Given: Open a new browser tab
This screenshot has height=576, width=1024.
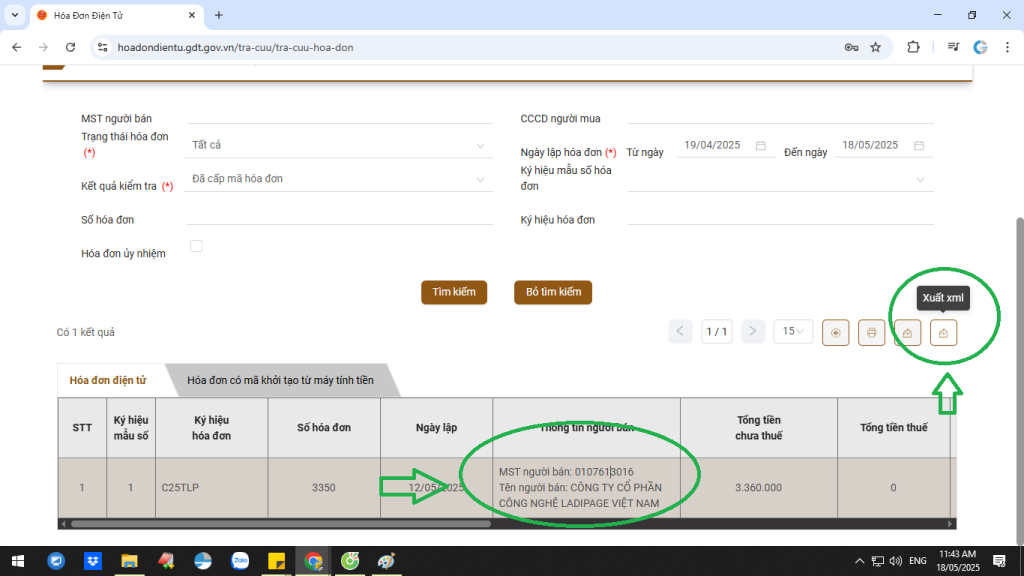Looking at the screenshot, I should (219, 15).
